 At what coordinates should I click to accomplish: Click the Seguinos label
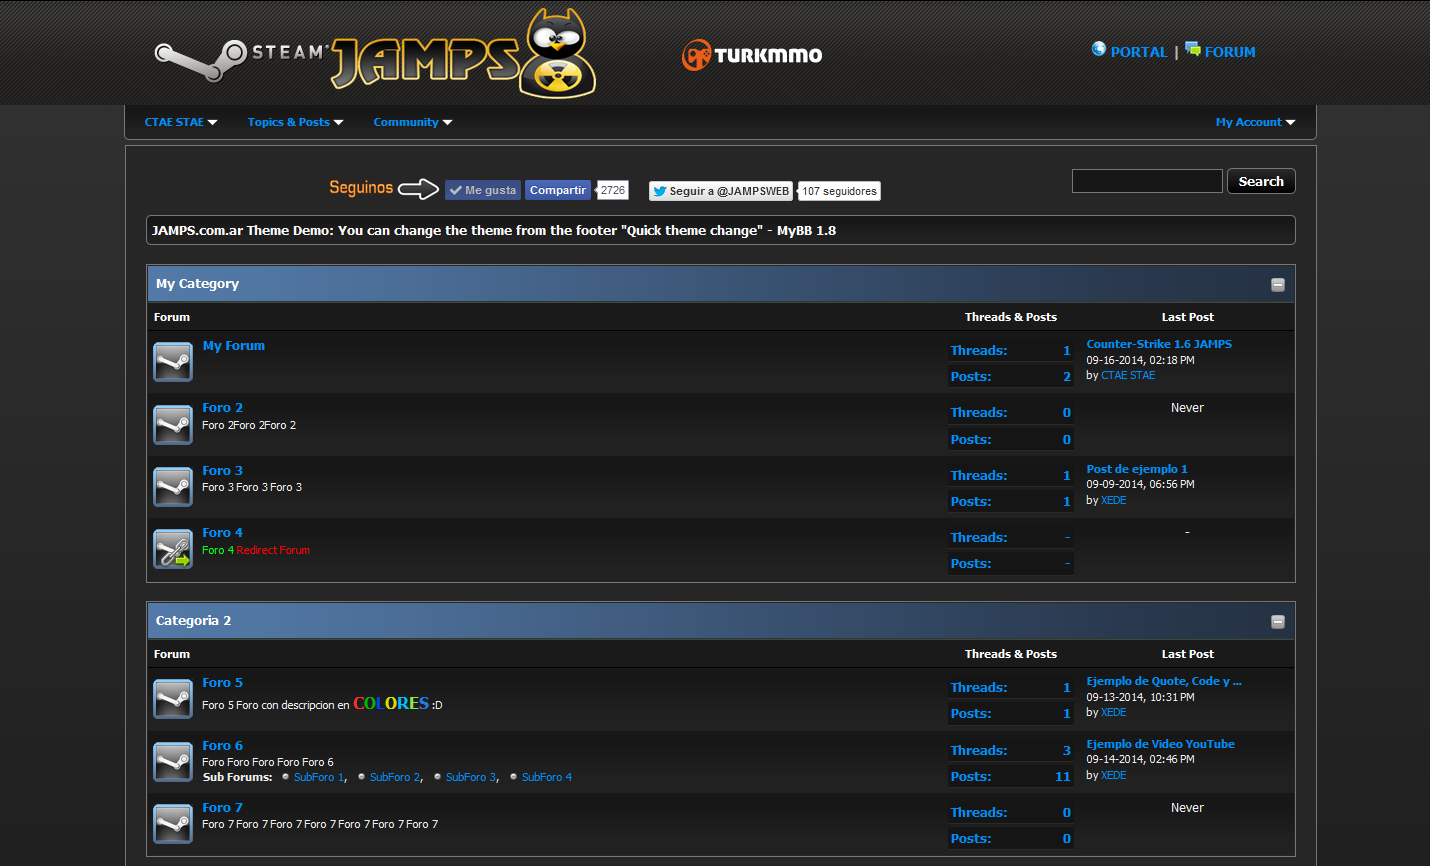[x=361, y=187]
